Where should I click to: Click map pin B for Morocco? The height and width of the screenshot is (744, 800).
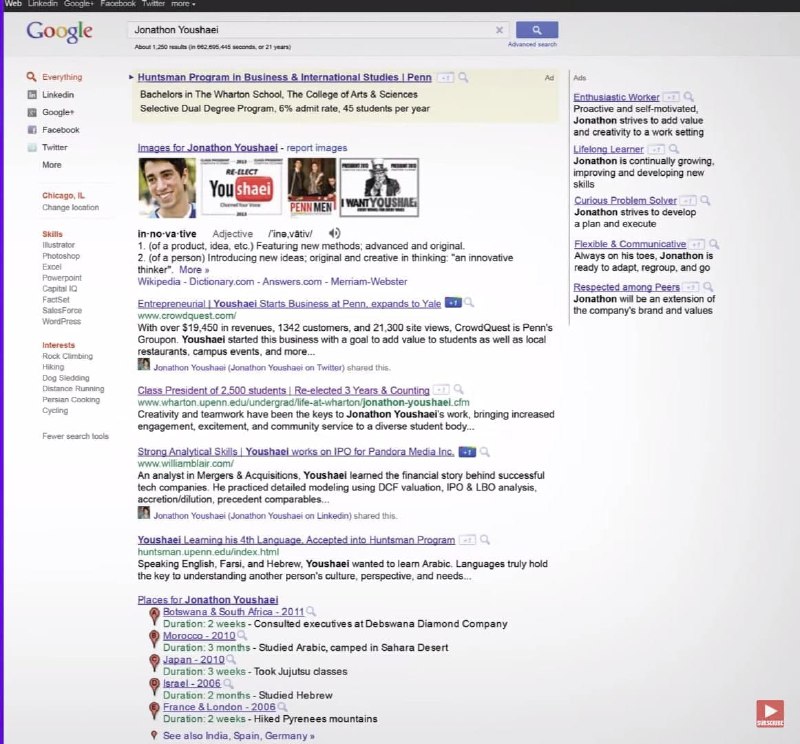click(154, 639)
